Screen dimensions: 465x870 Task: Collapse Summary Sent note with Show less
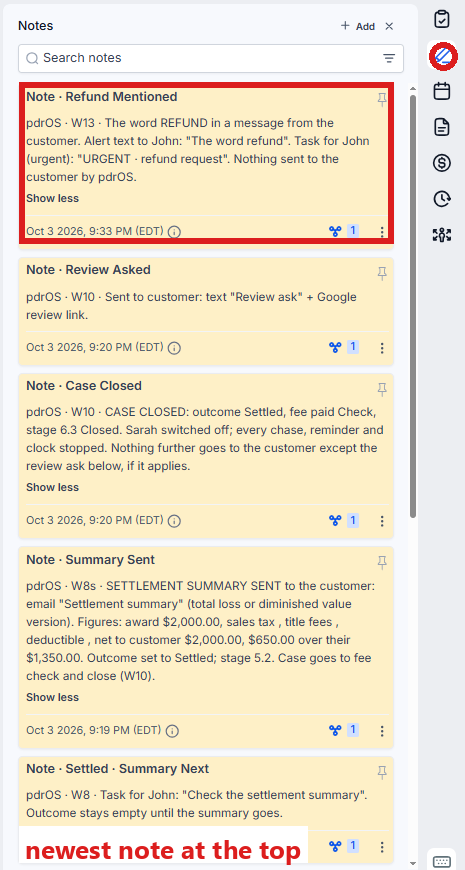(x=53, y=697)
